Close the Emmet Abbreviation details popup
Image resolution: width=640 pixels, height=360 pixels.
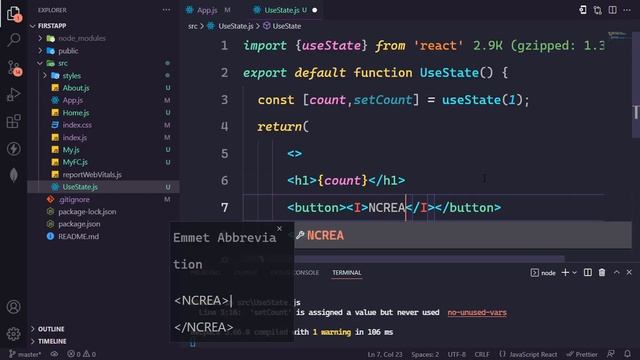(x=279, y=229)
